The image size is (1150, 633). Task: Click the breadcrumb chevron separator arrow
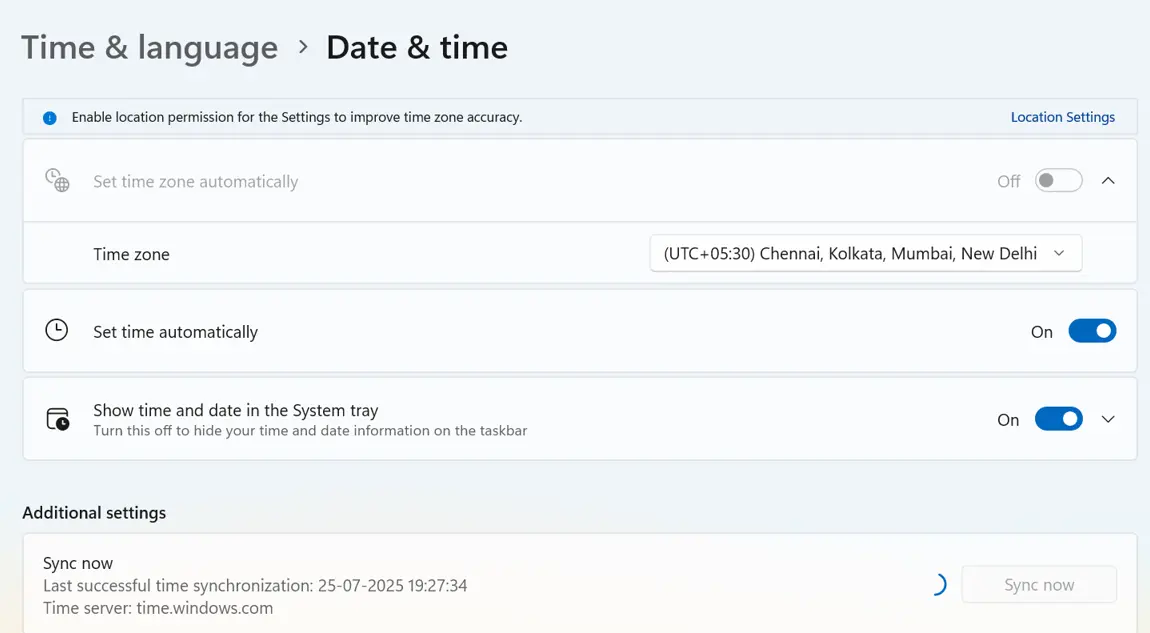point(303,47)
